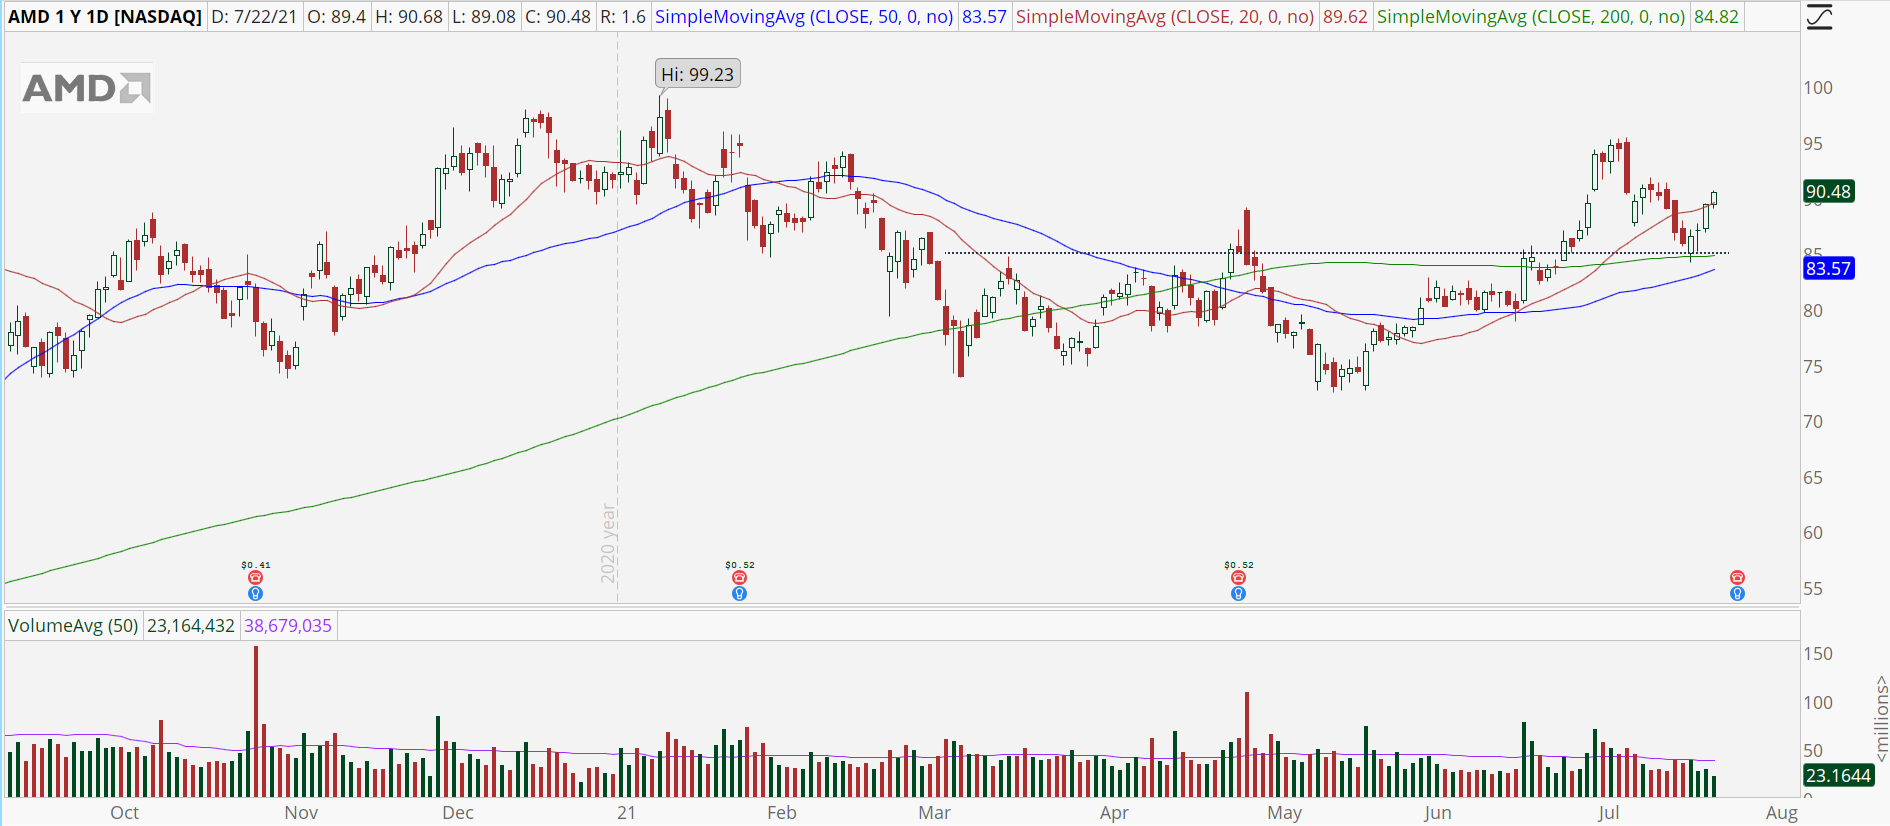Click the Jun label on time axis

[1437, 813]
